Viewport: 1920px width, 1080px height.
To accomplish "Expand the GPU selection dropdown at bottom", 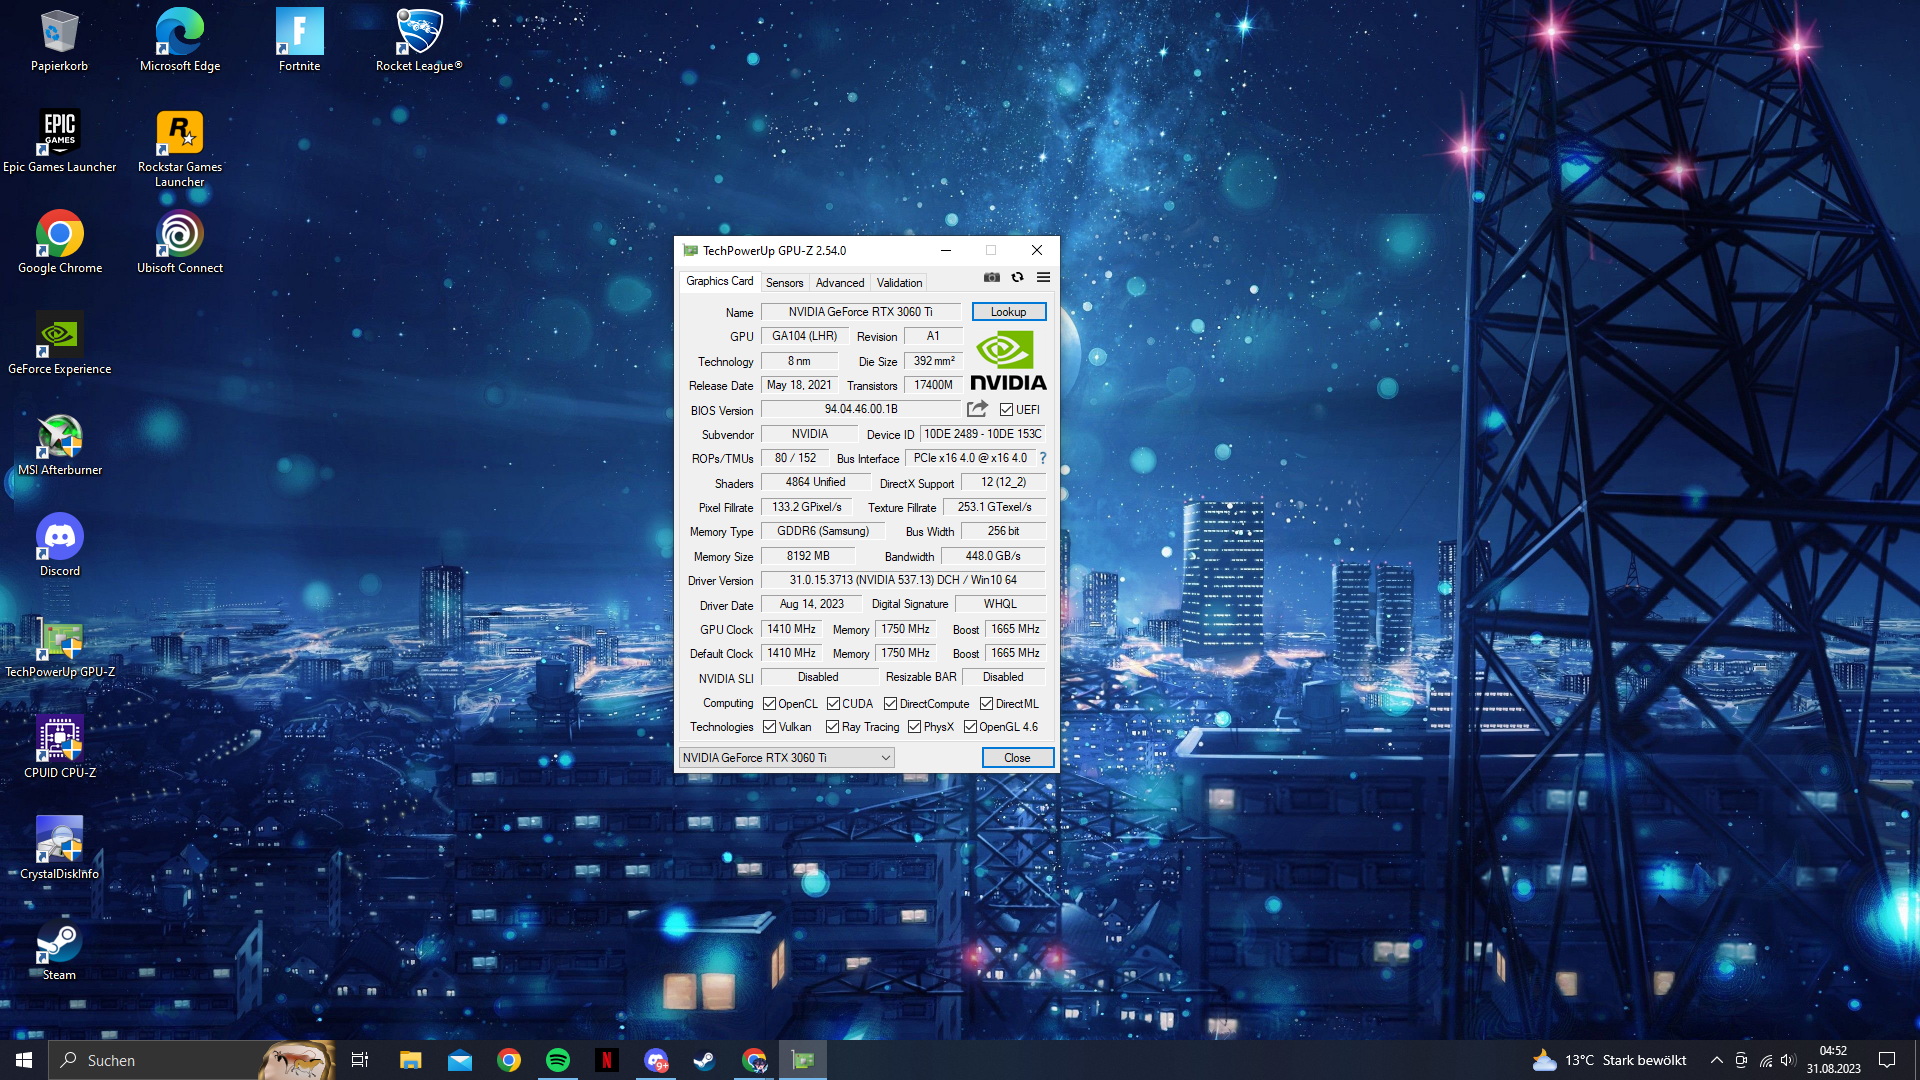I will pyautogui.click(x=885, y=758).
